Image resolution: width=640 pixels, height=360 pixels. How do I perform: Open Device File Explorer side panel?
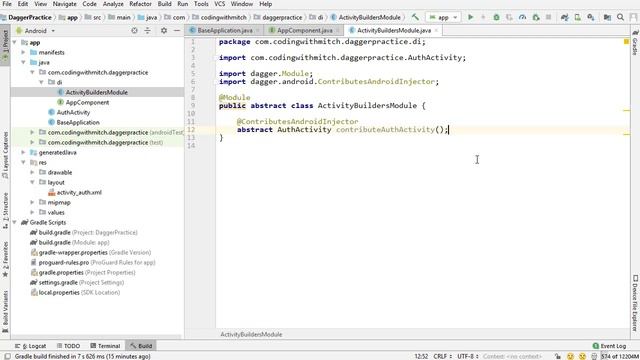tap(635, 302)
